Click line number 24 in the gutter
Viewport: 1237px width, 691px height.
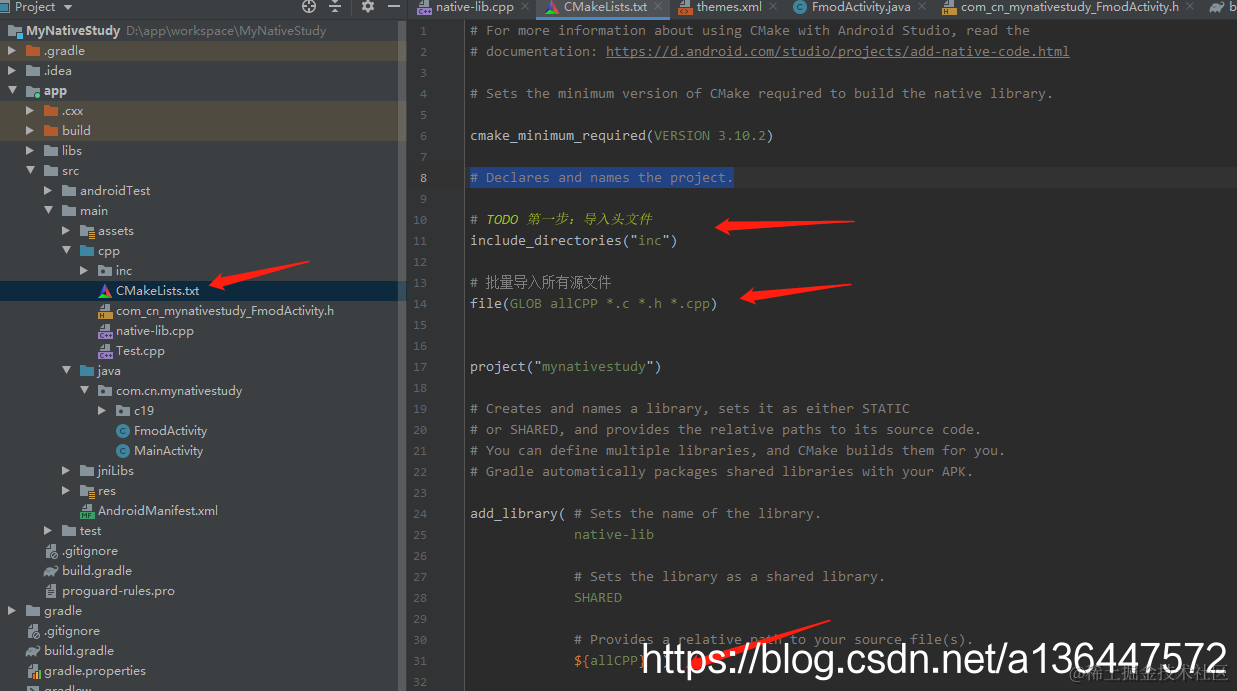tap(418, 514)
